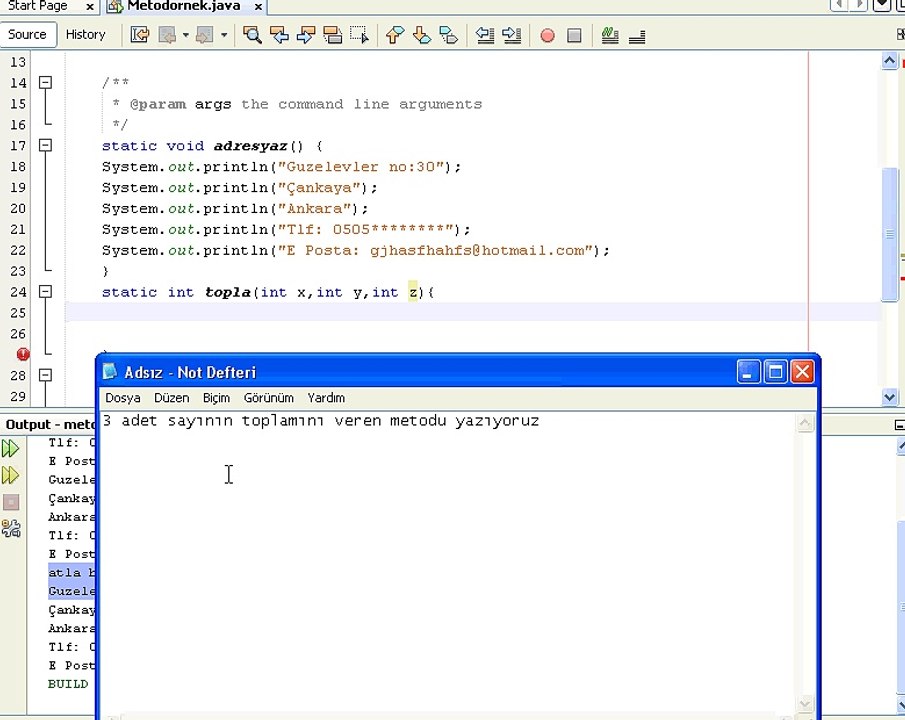Click the Forward navigation arrow icon
Screen dimensions: 905x720
pyautogui.click(x=204, y=35)
